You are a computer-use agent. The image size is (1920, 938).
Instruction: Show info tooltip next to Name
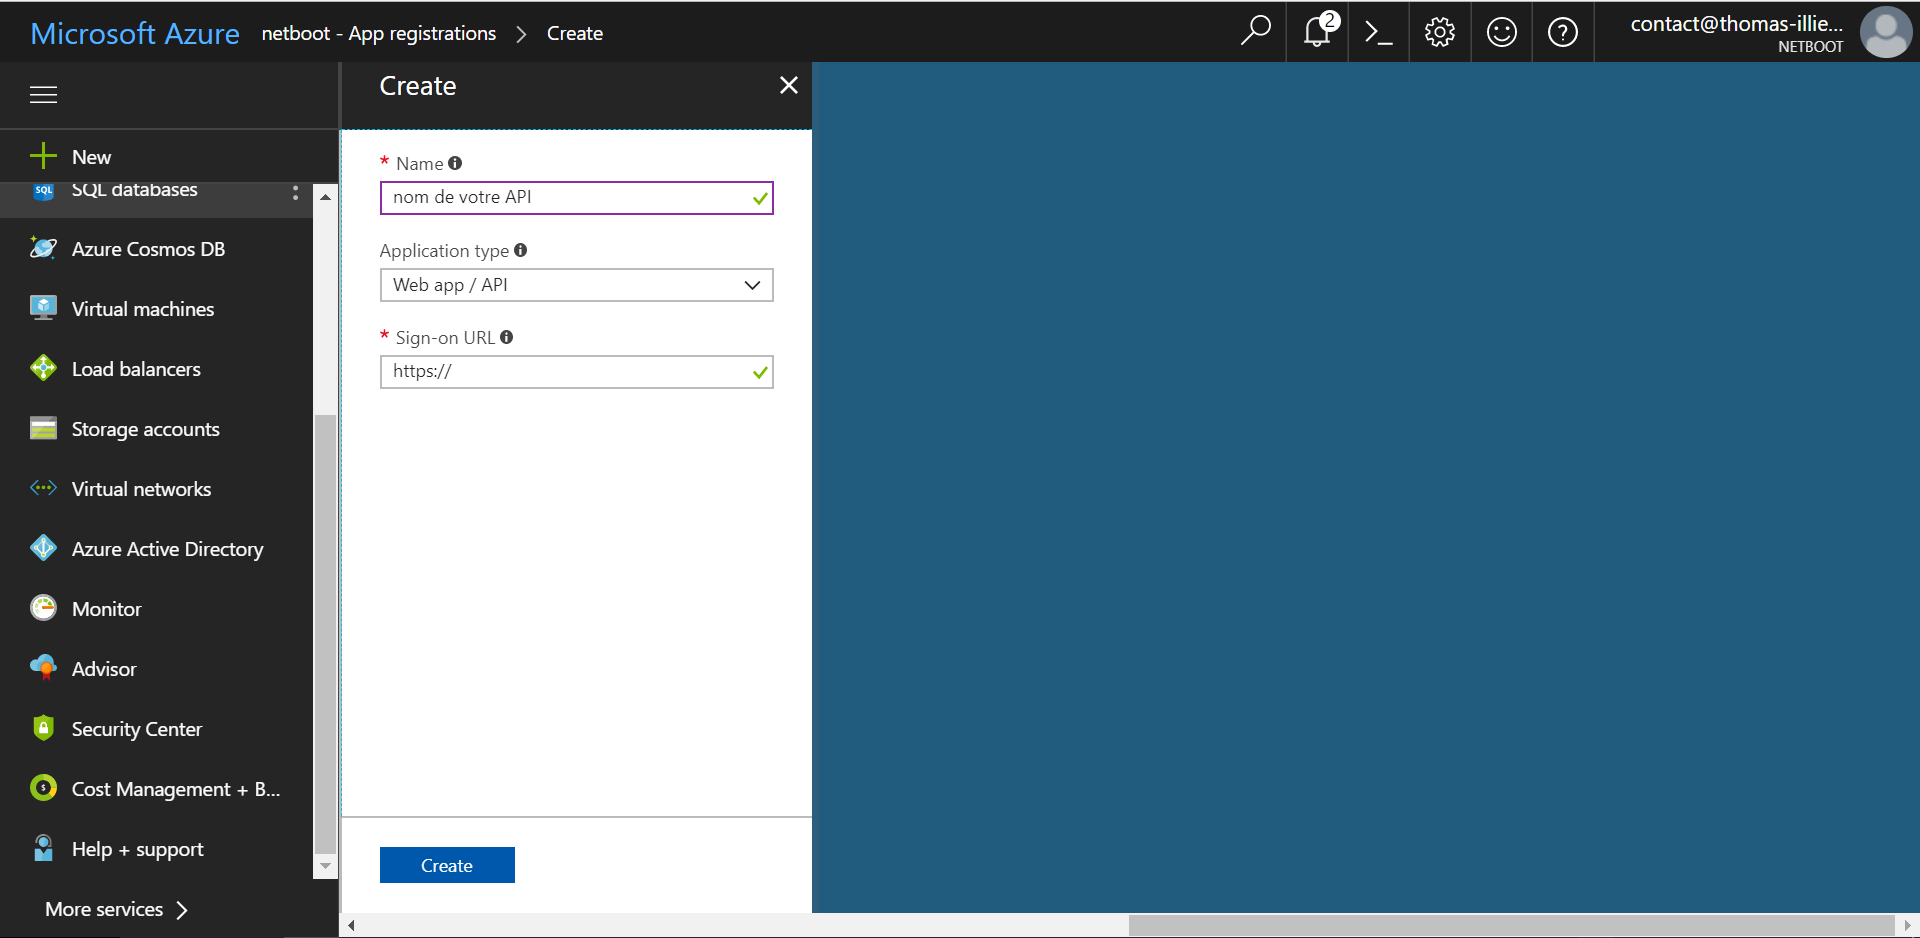tap(455, 163)
